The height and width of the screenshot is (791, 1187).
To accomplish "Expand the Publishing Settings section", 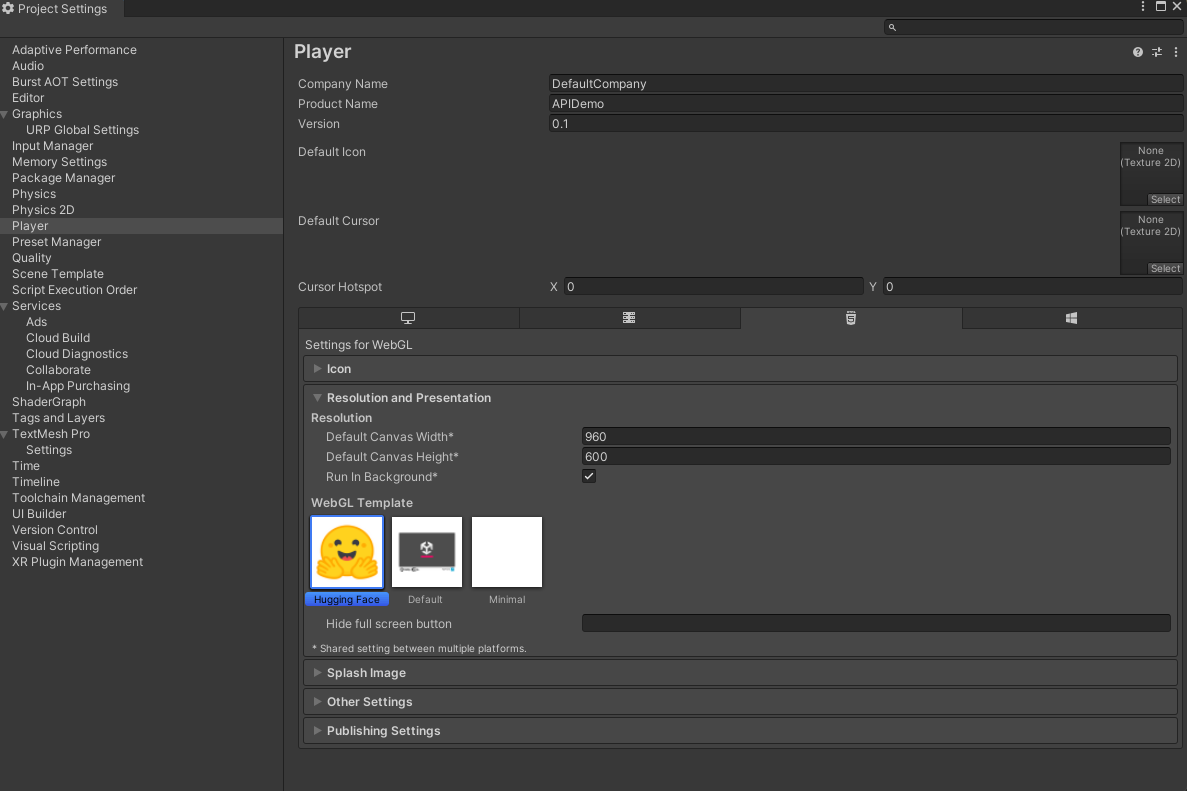I will [x=383, y=731].
